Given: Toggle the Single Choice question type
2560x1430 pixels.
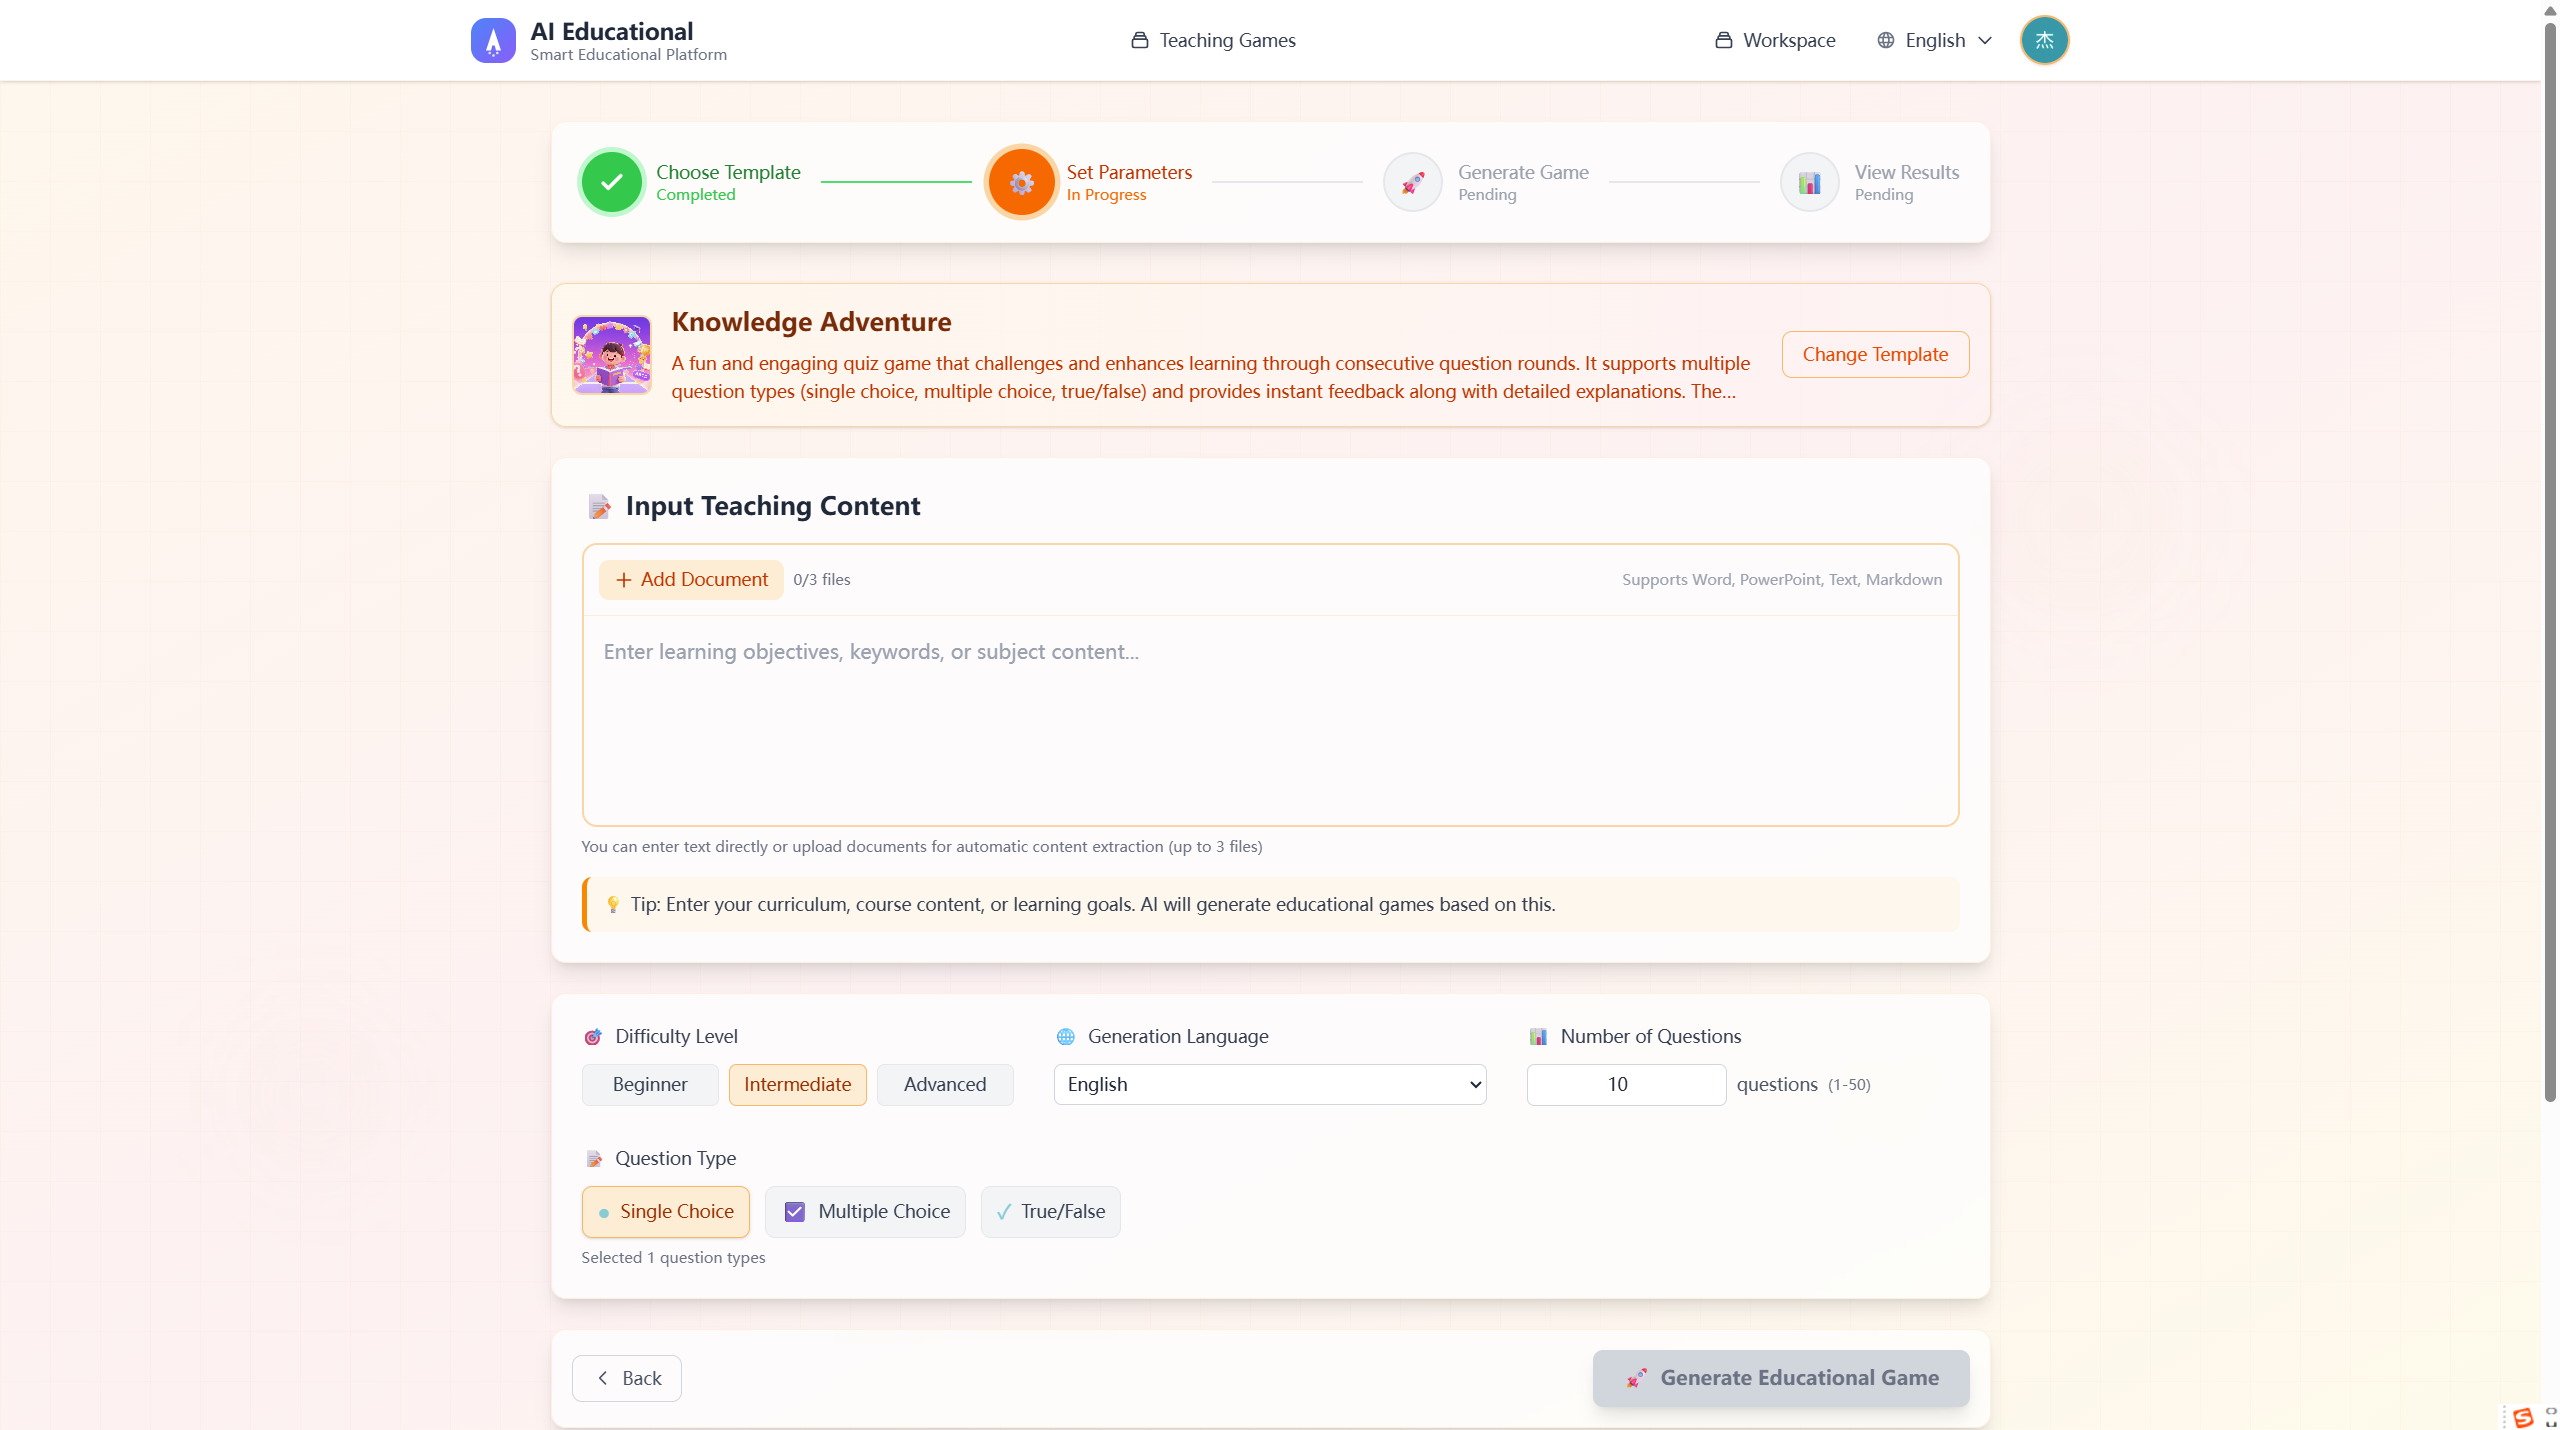Looking at the screenshot, I should pyautogui.click(x=665, y=1211).
